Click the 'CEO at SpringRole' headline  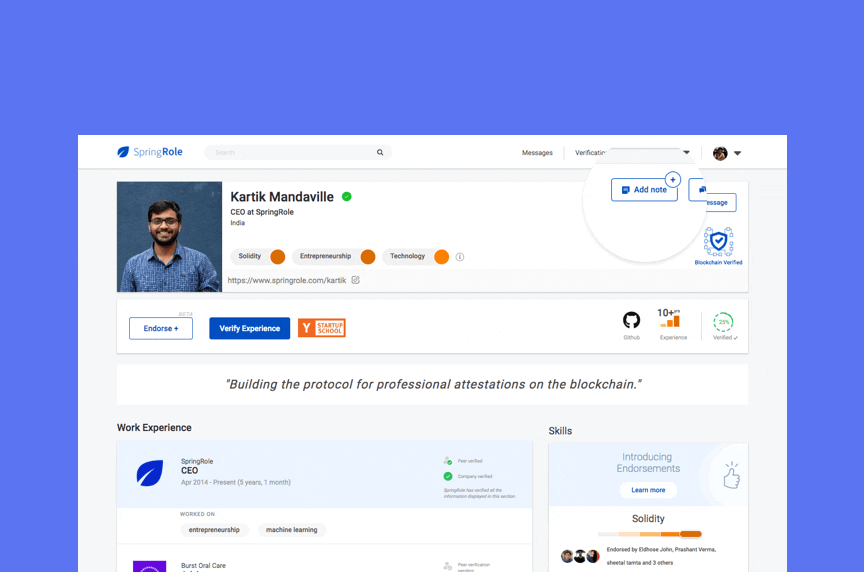pos(262,212)
